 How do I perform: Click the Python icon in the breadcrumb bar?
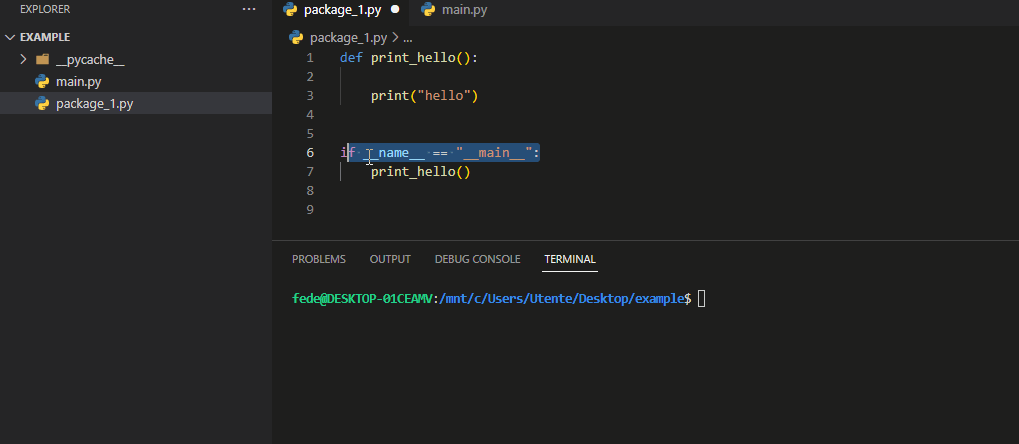pos(296,38)
